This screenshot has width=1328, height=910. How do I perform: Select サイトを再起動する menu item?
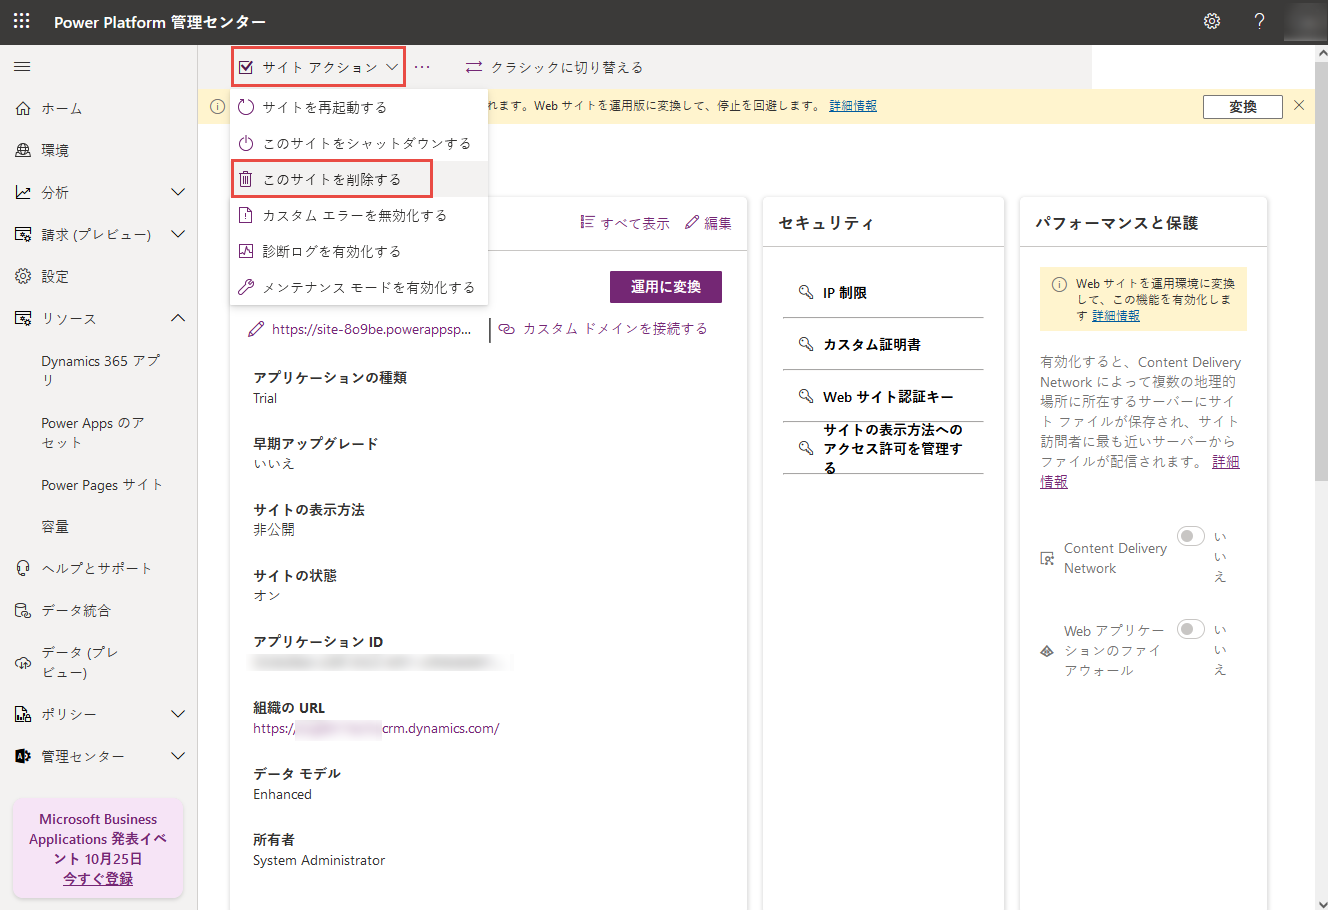(359, 107)
